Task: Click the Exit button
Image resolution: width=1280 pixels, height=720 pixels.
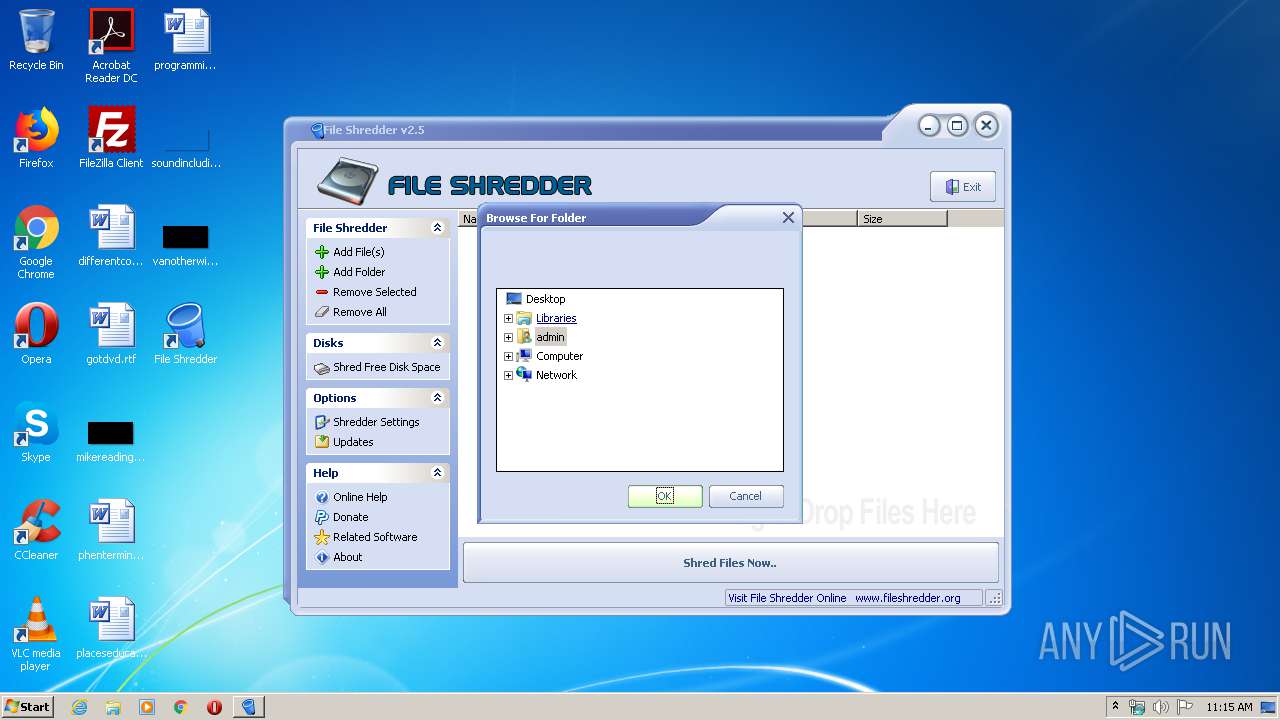Action: (963, 187)
